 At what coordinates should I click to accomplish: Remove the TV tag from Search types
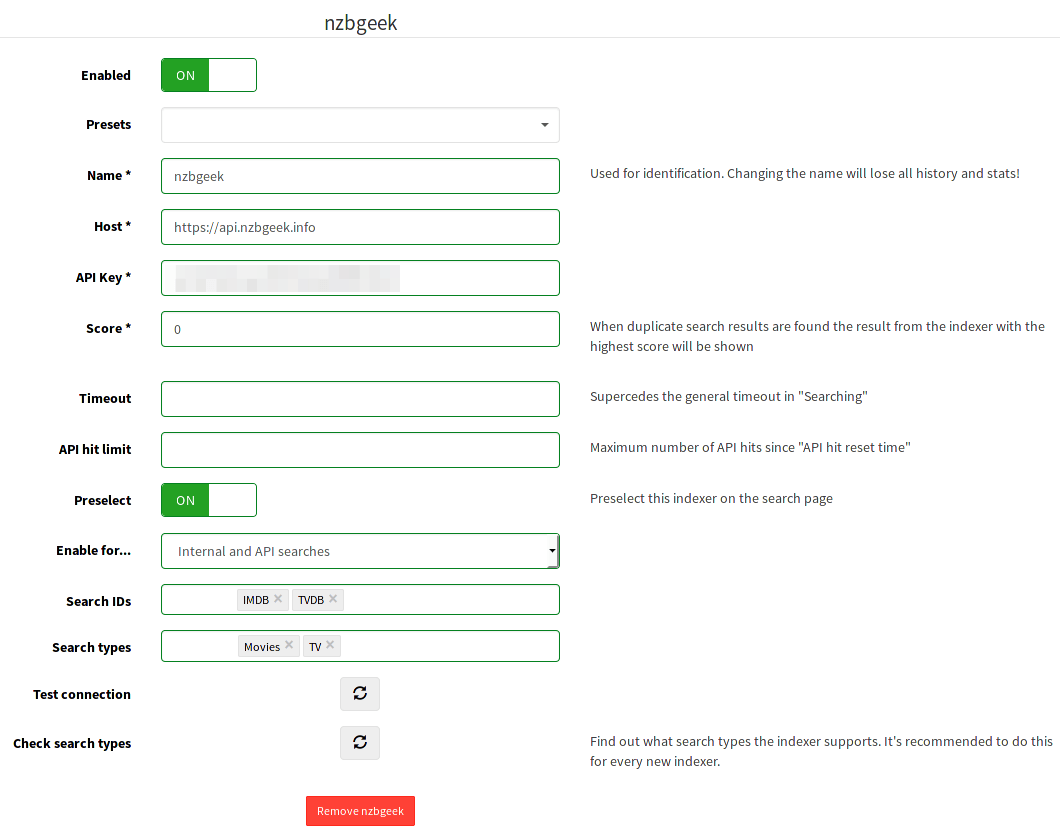pyautogui.click(x=330, y=645)
